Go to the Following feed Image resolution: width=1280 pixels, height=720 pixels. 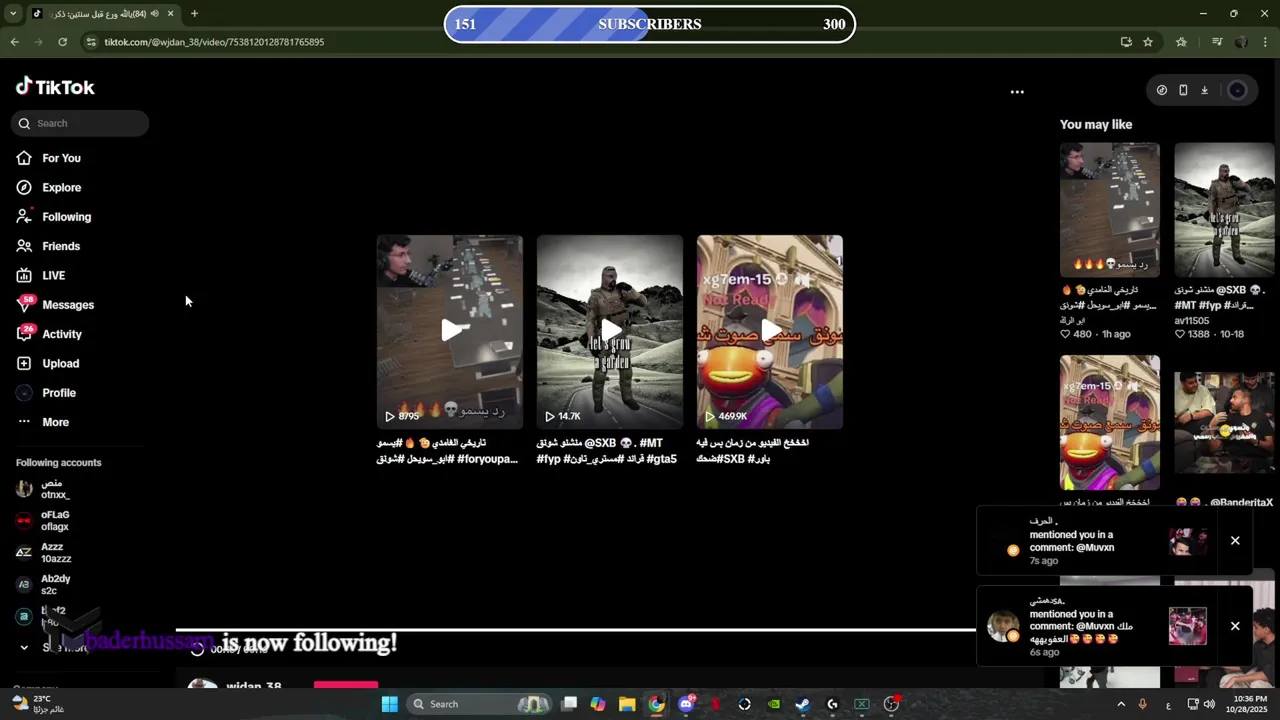54,217
